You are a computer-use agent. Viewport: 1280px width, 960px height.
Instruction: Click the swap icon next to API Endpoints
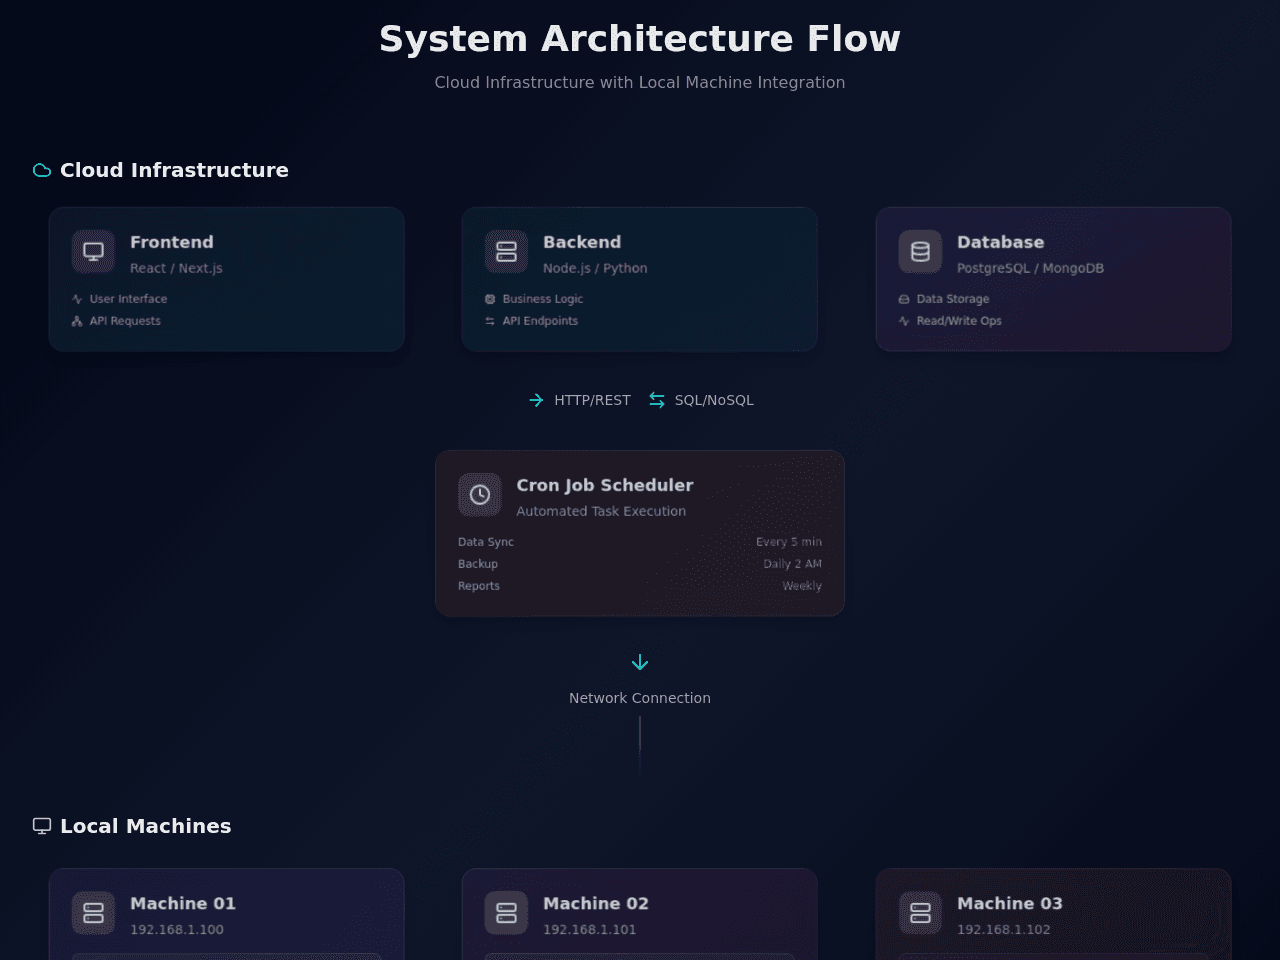click(x=490, y=321)
